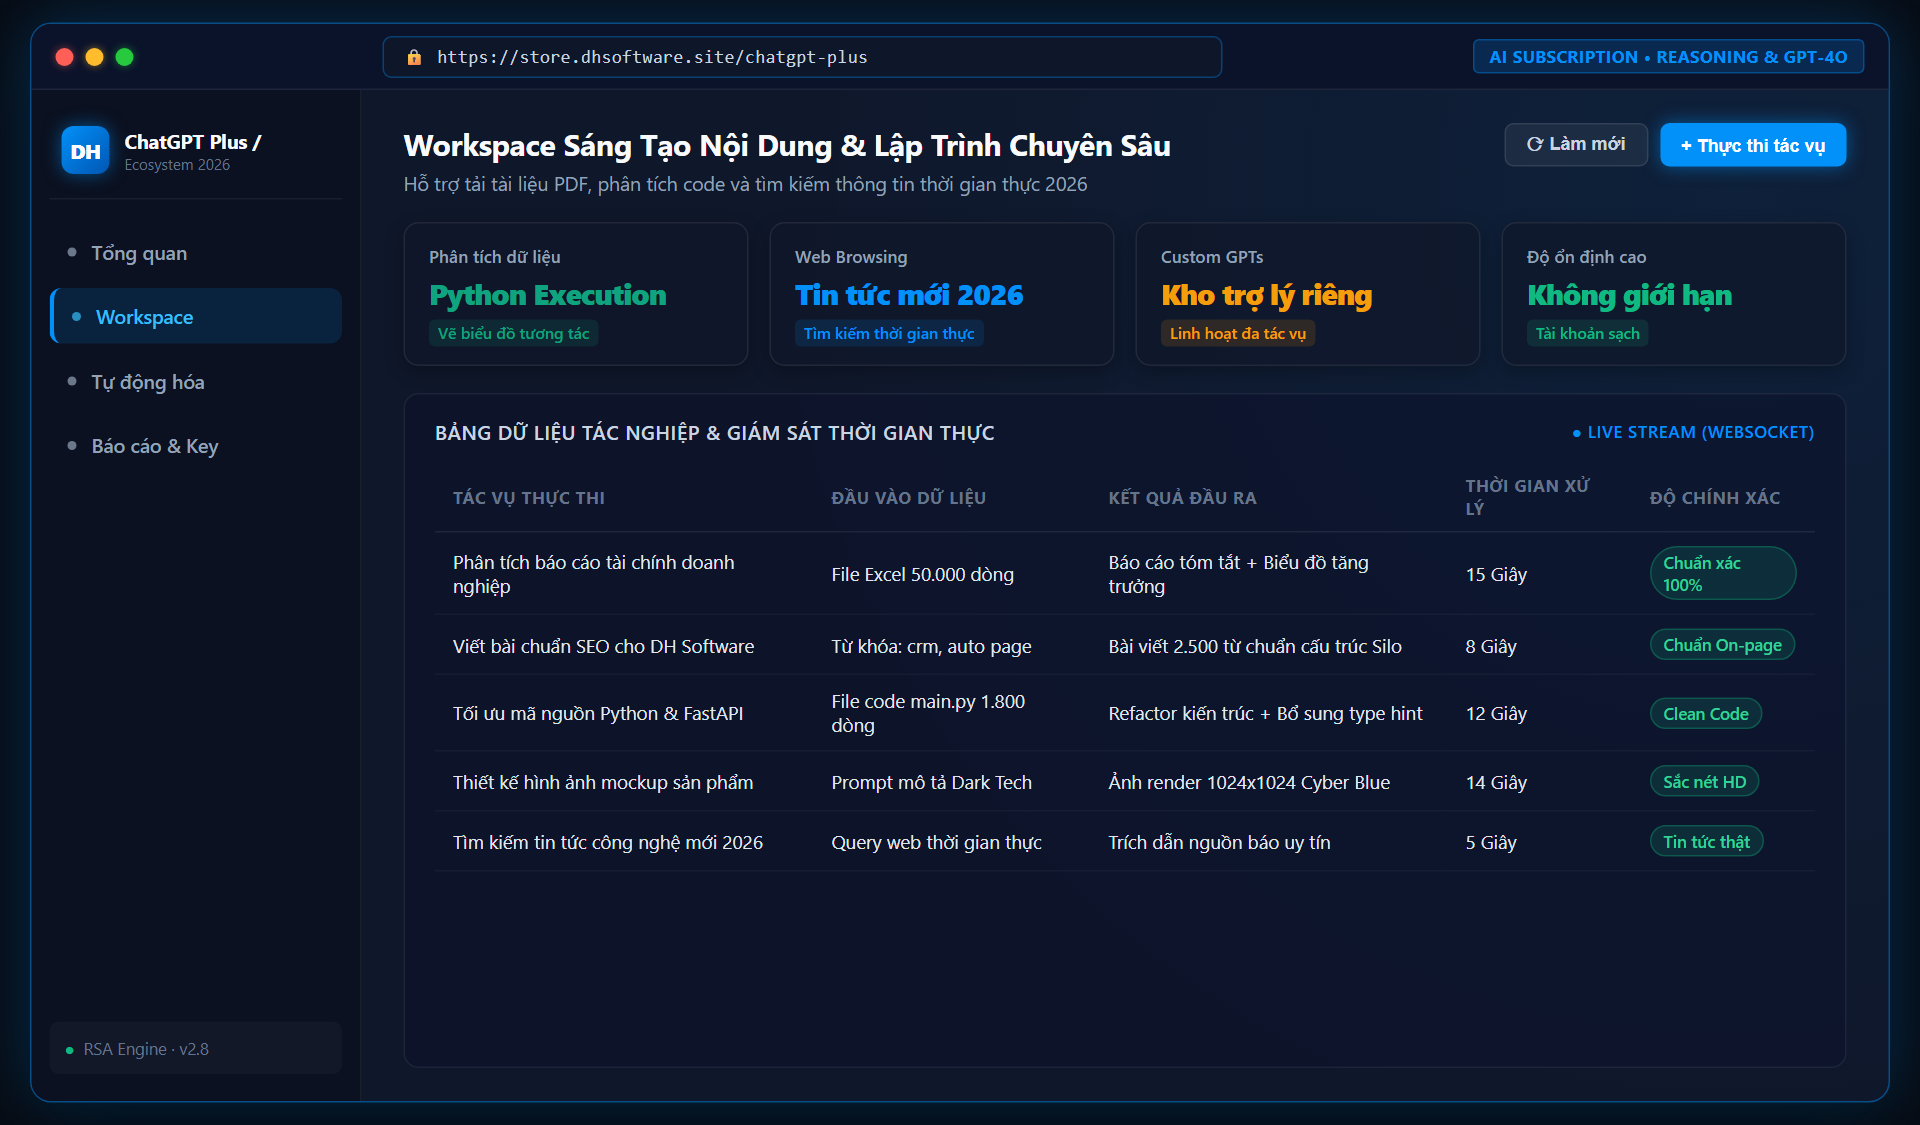Click the store URL address field
The height and width of the screenshot is (1125, 1920).
pos(802,57)
